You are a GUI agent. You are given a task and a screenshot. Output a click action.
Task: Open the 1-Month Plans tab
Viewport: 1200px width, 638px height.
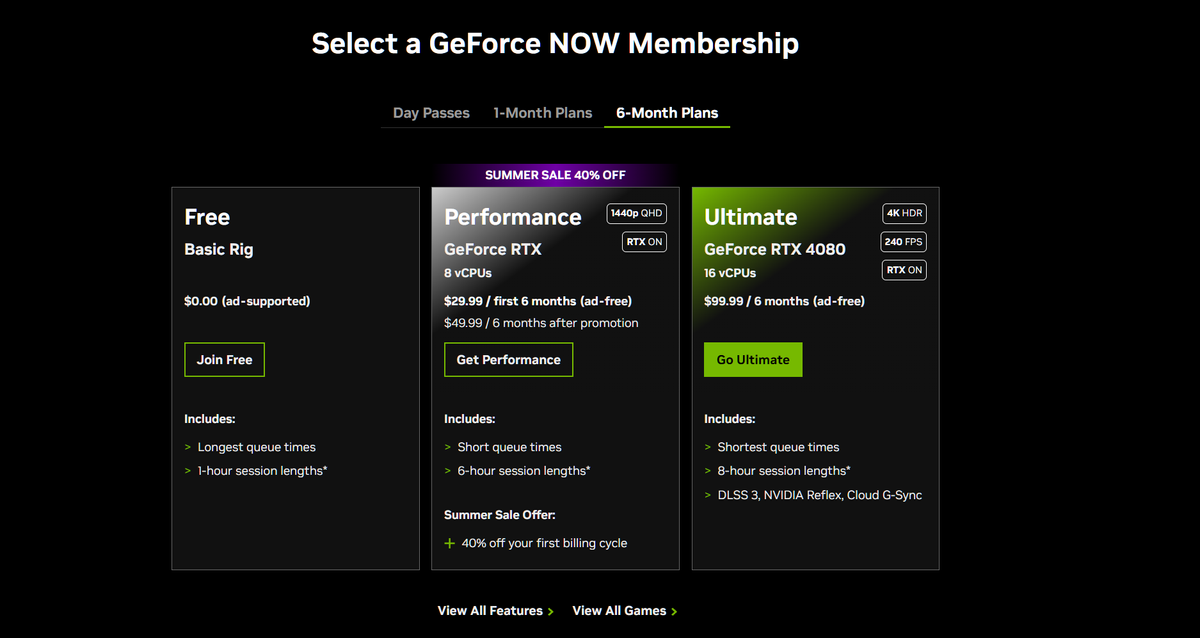pos(542,112)
